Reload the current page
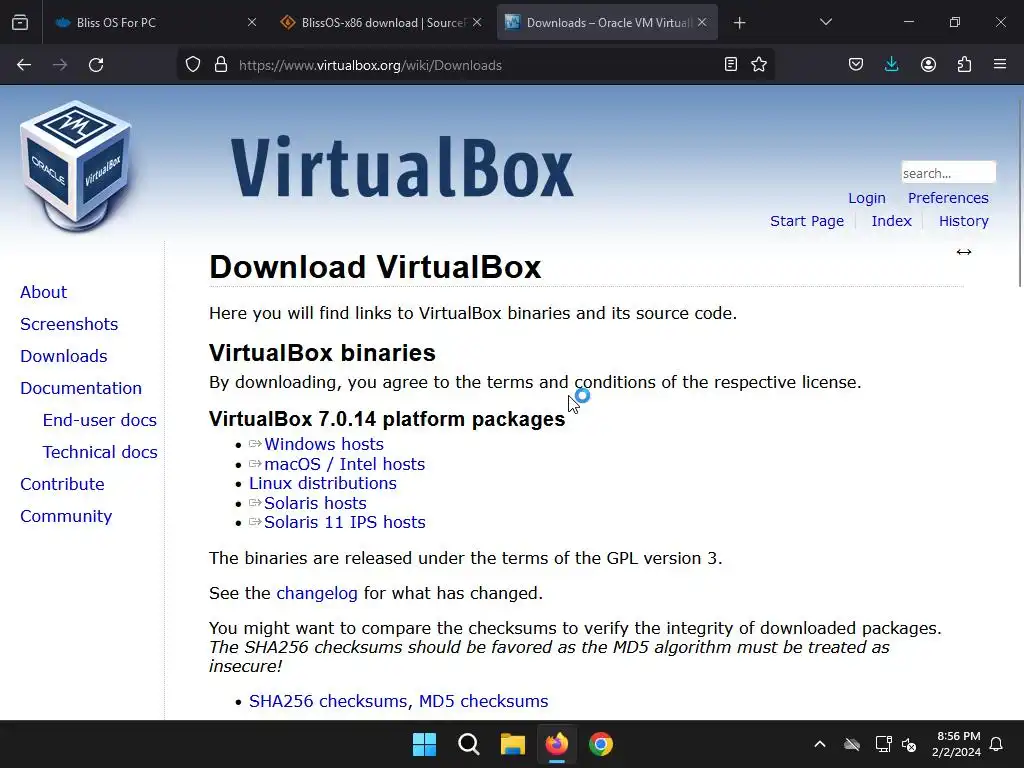Image resolution: width=1024 pixels, height=768 pixels. [x=96, y=65]
